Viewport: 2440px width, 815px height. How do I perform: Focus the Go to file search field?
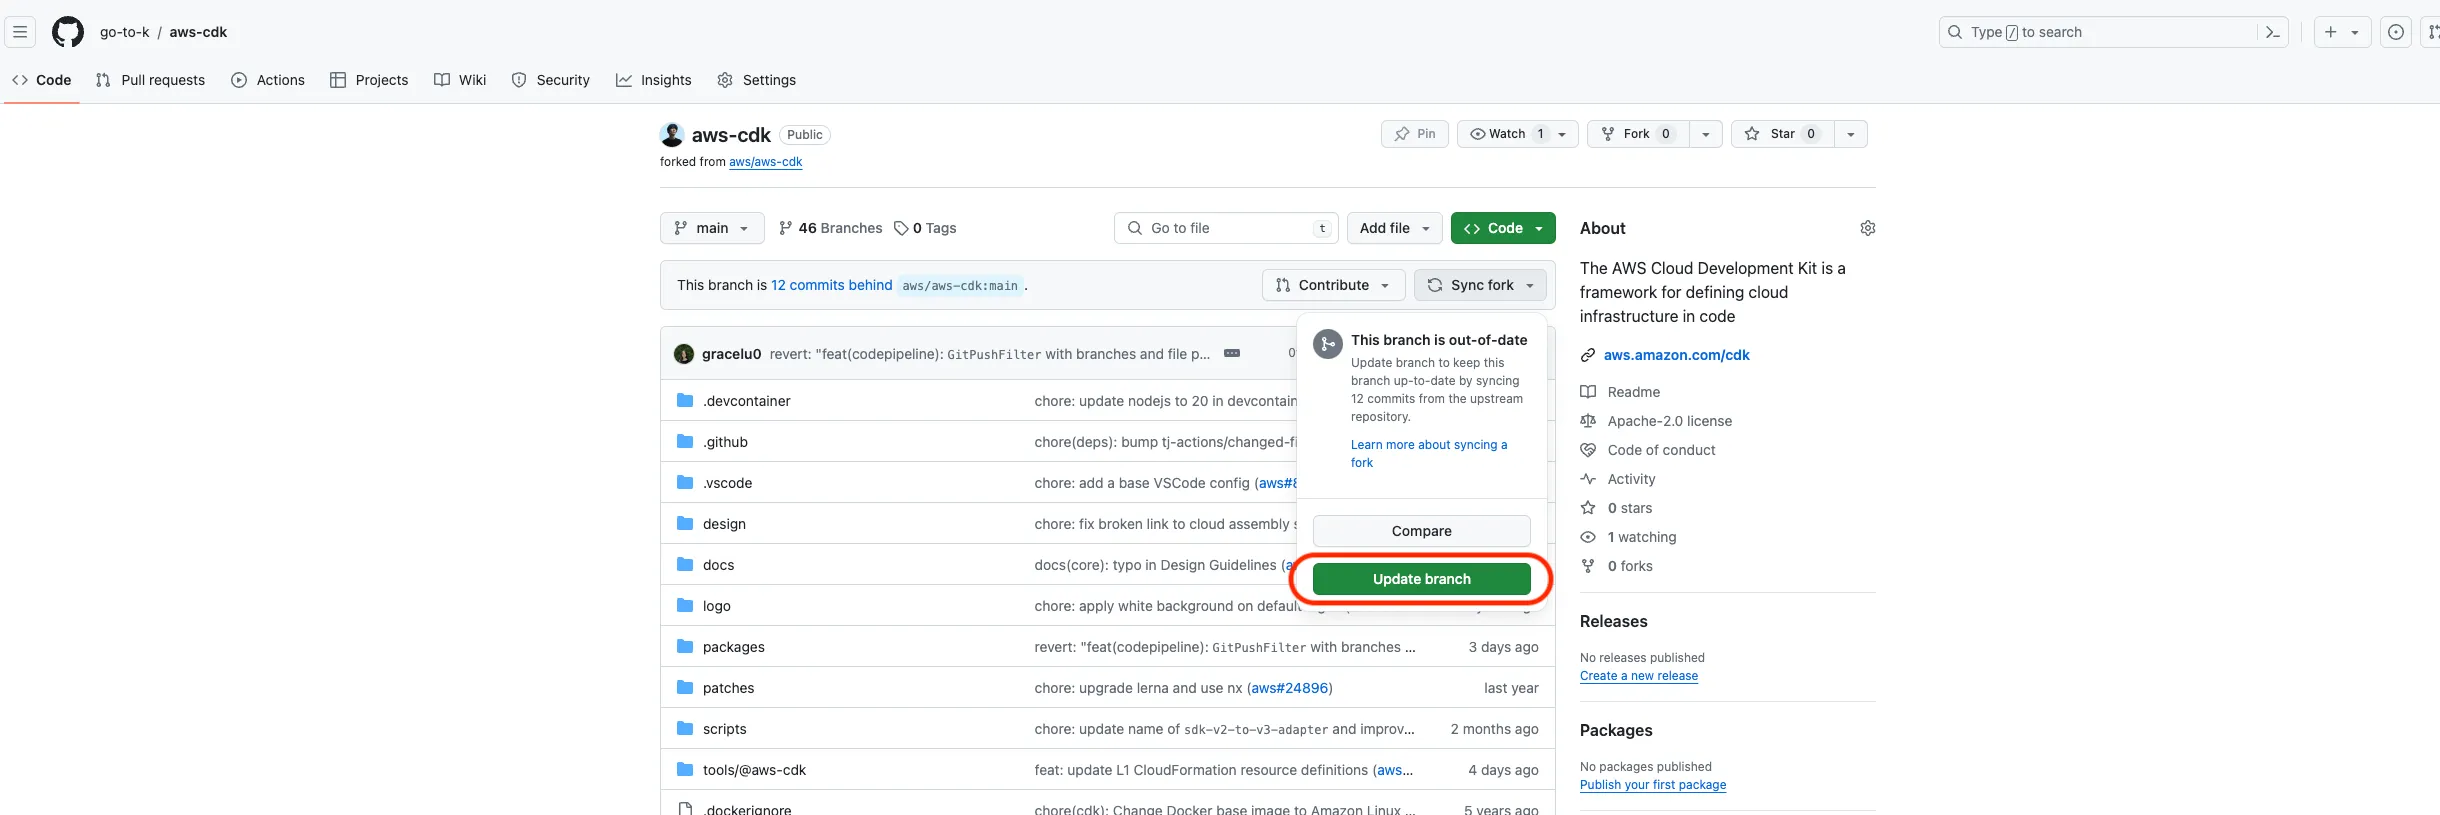click(x=1226, y=228)
